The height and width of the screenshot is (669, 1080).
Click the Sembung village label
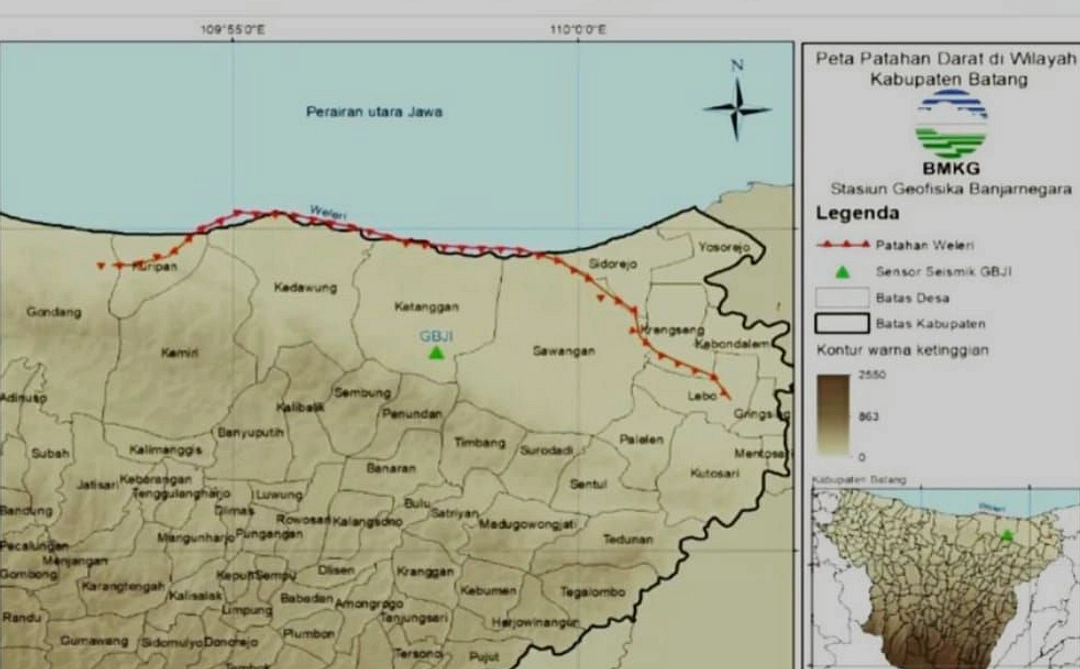point(362,393)
